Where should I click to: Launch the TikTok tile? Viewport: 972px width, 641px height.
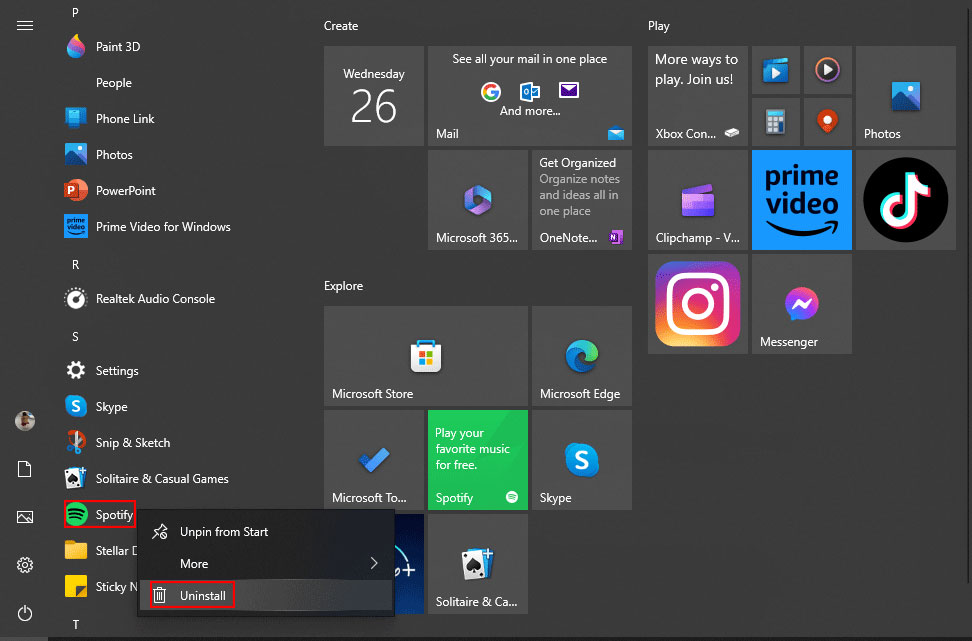(906, 200)
